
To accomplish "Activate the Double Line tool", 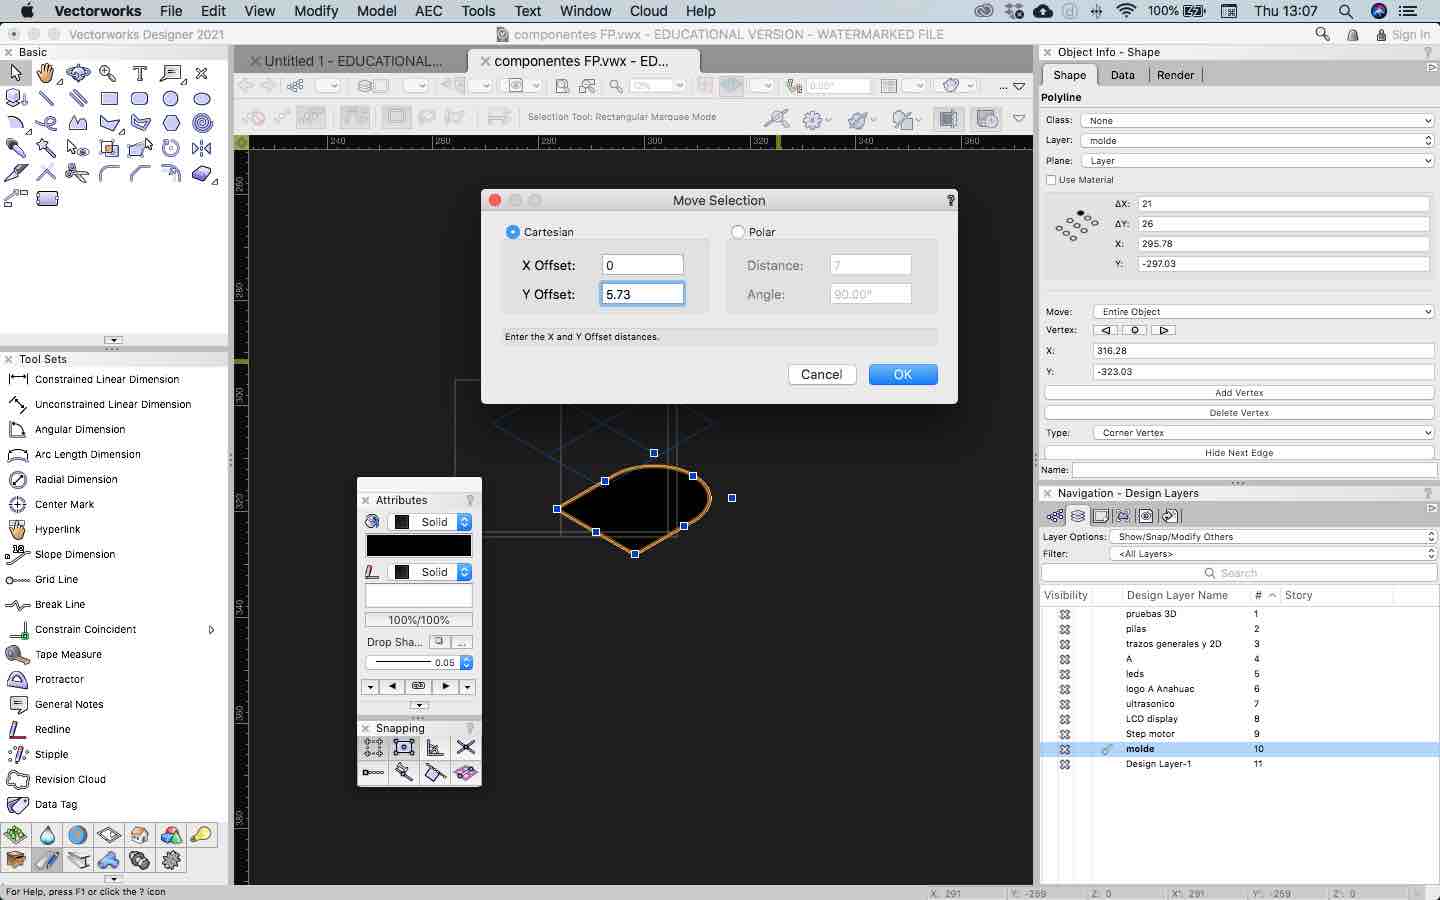I will click(x=77, y=98).
